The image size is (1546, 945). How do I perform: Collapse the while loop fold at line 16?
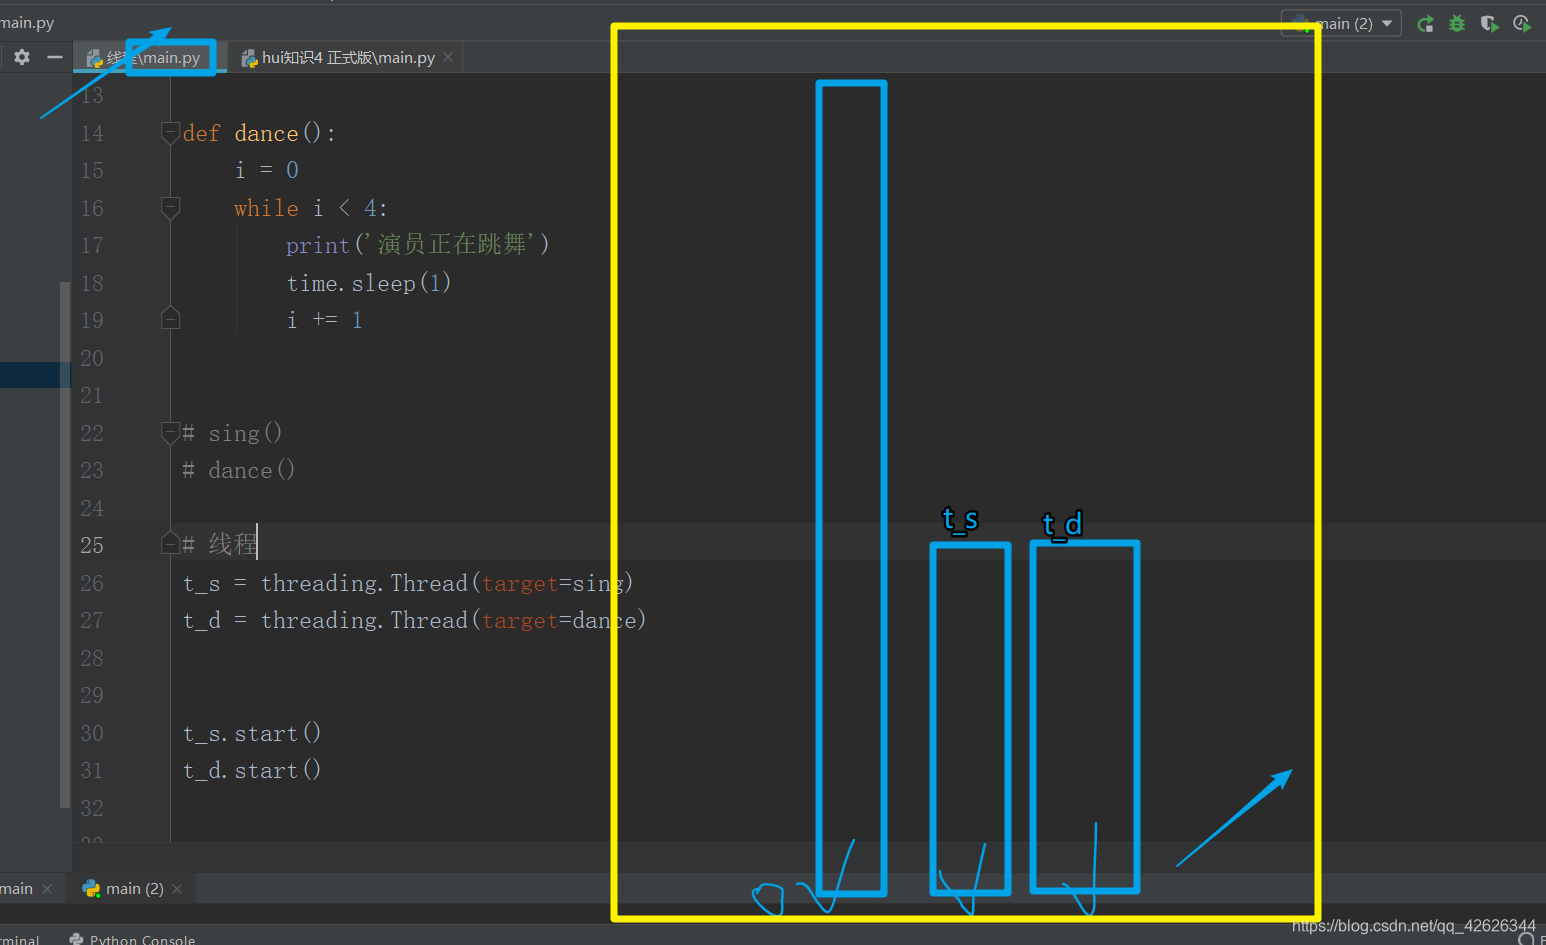tap(170, 207)
